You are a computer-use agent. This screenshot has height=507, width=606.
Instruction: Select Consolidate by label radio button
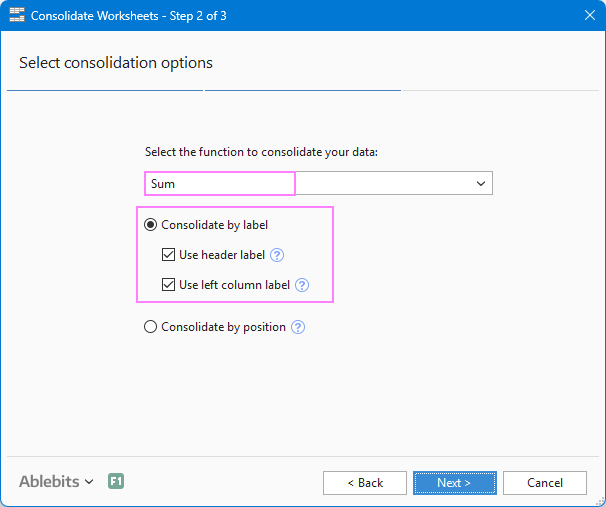(150, 225)
